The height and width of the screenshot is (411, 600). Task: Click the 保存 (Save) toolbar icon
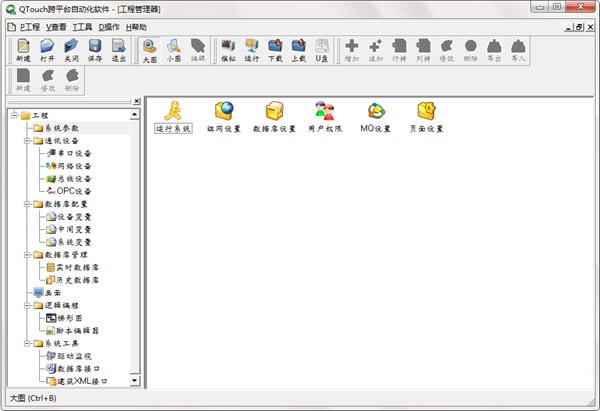(x=95, y=50)
